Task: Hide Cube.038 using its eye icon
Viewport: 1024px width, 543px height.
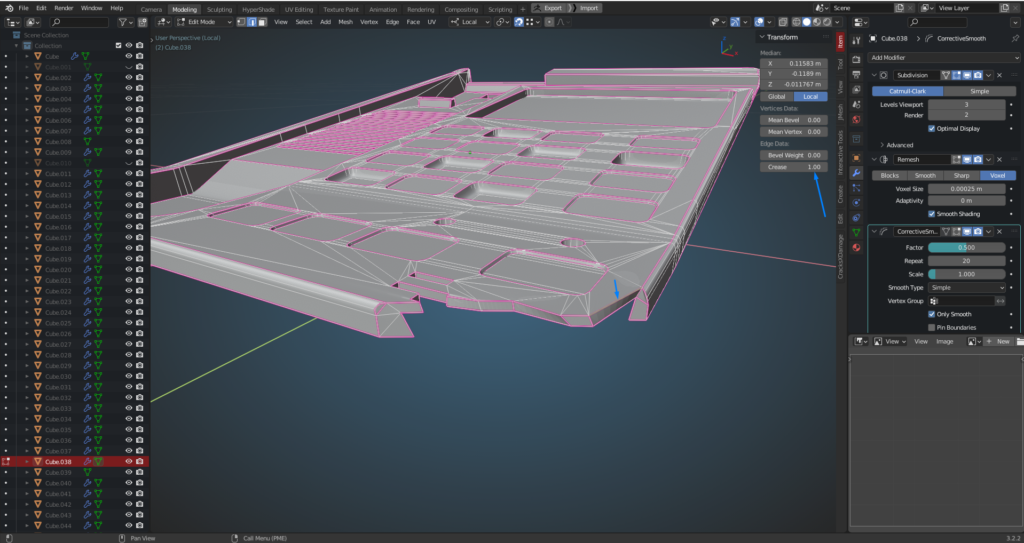Action: [x=128, y=462]
